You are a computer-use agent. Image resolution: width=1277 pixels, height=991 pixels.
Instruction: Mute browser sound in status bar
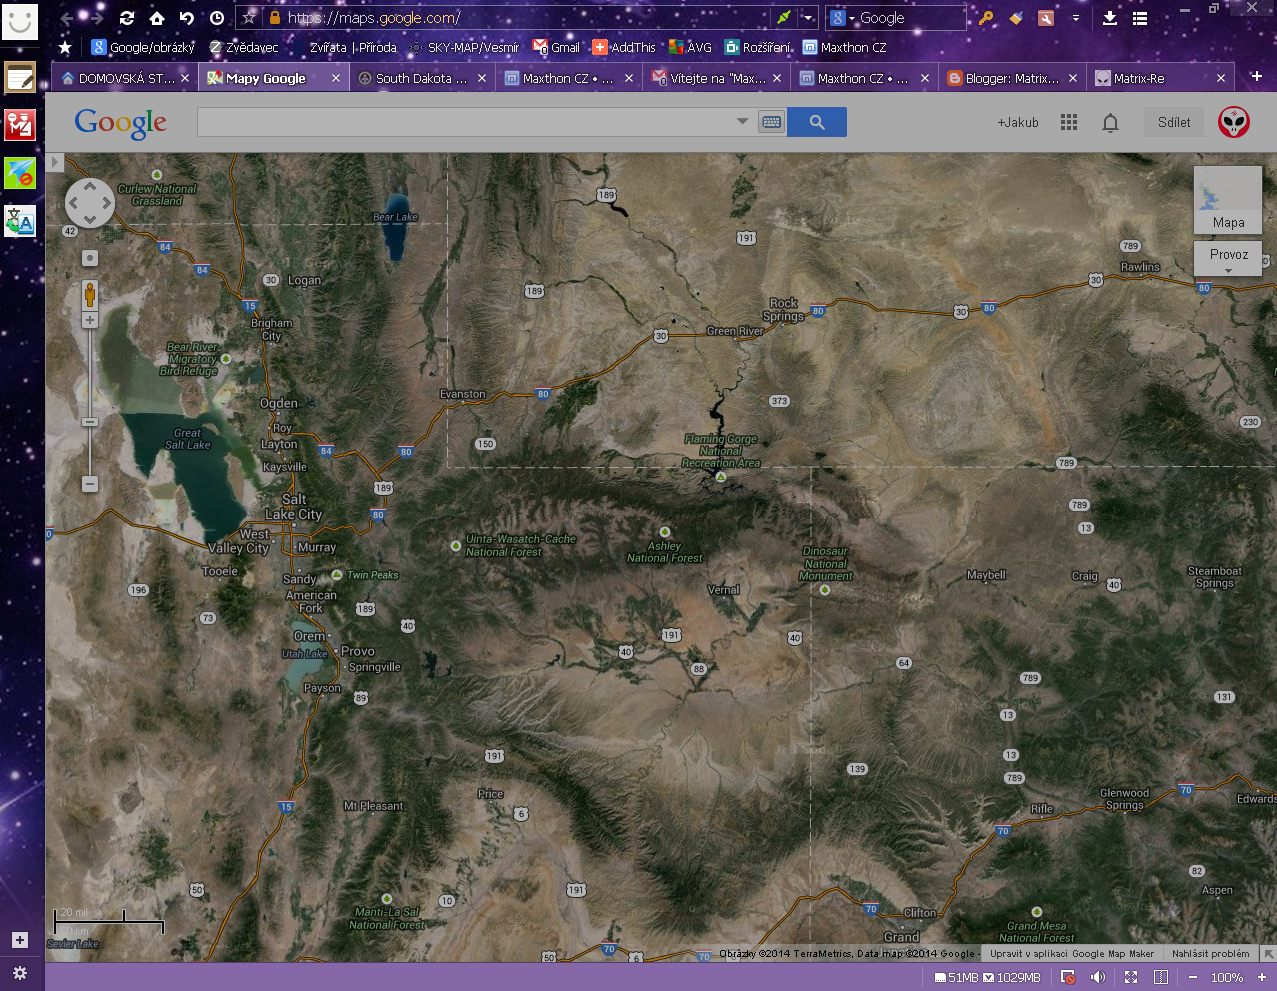click(x=1098, y=977)
